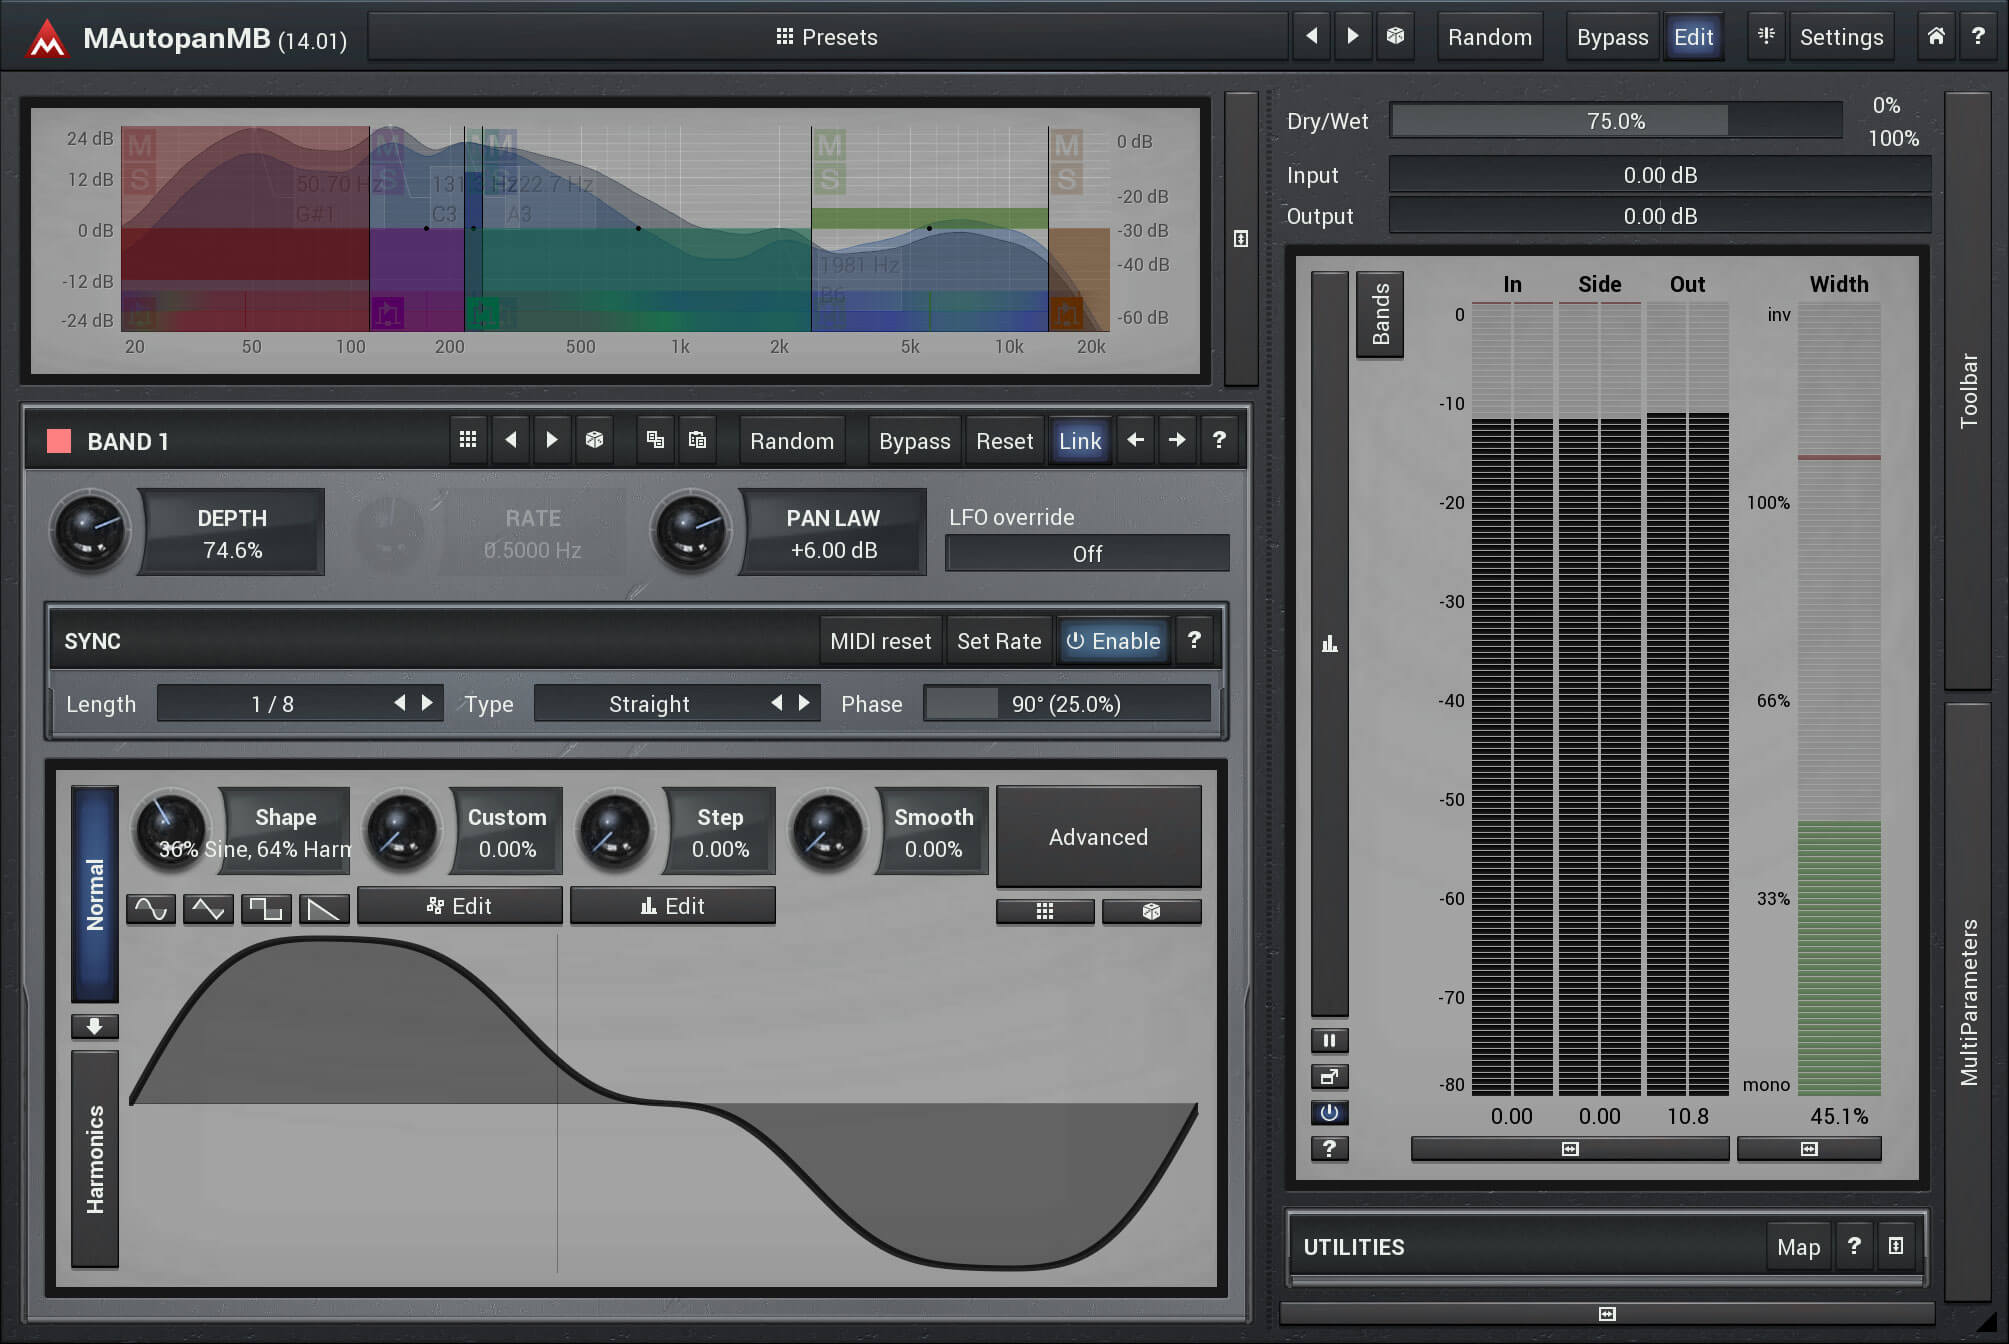Select the sawtooth wave shape icon
2009x1344 pixels.
pyautogui.click(x=324, y=909)
